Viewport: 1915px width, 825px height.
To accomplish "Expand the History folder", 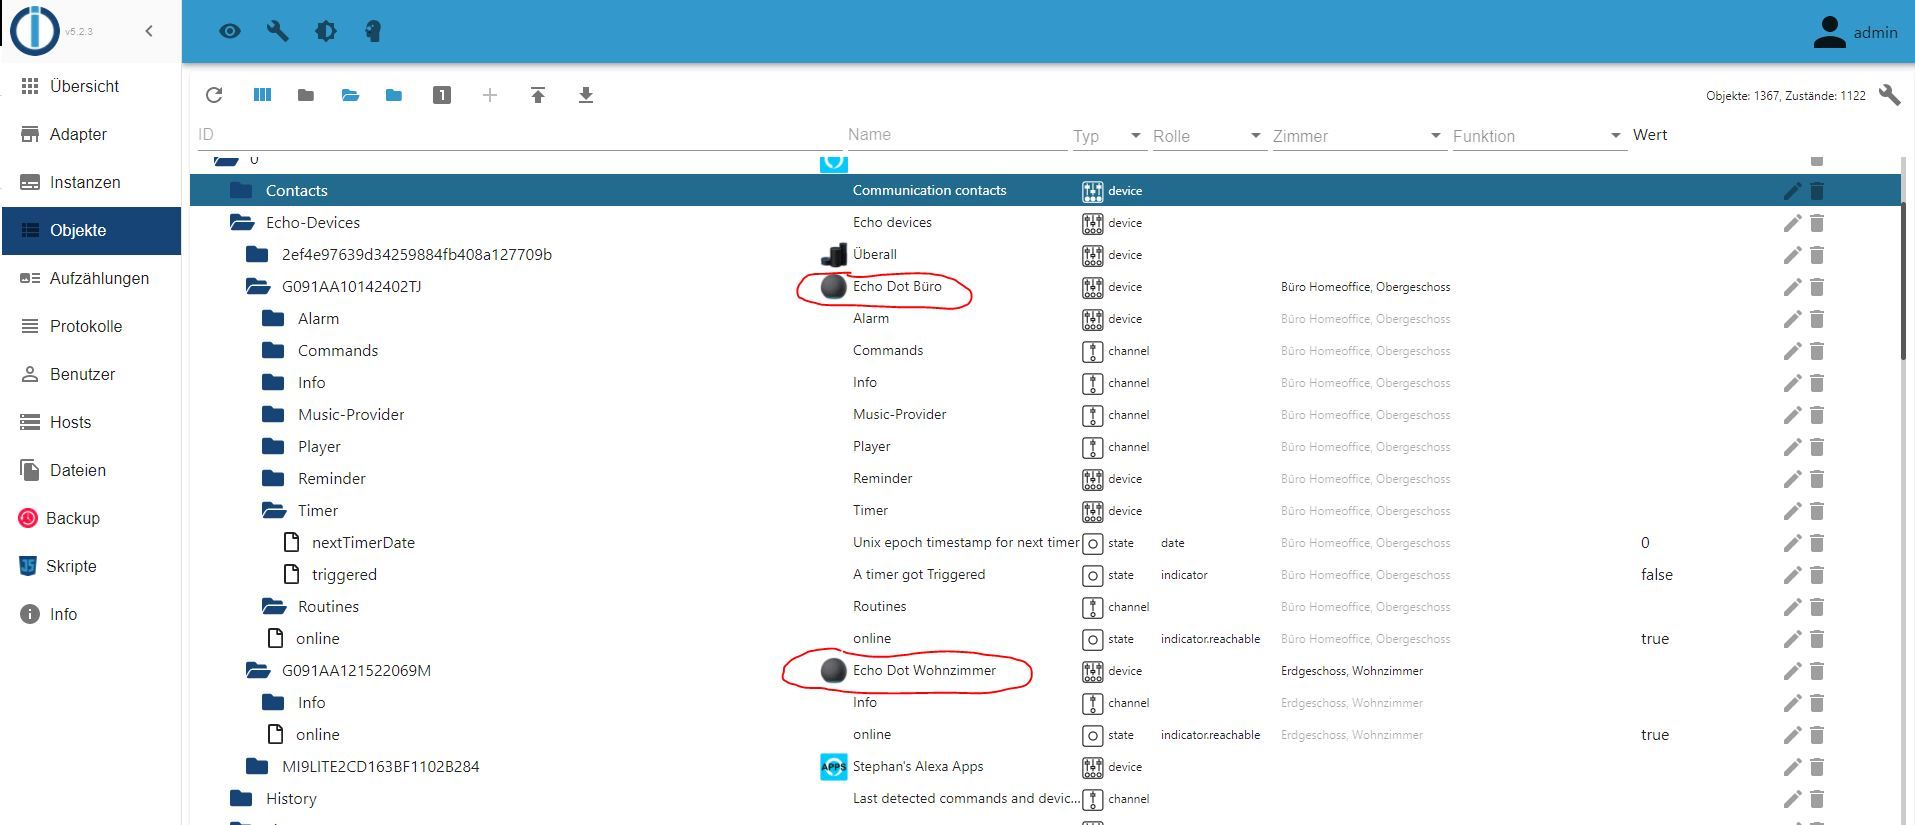I will click(x=241, y=799).
